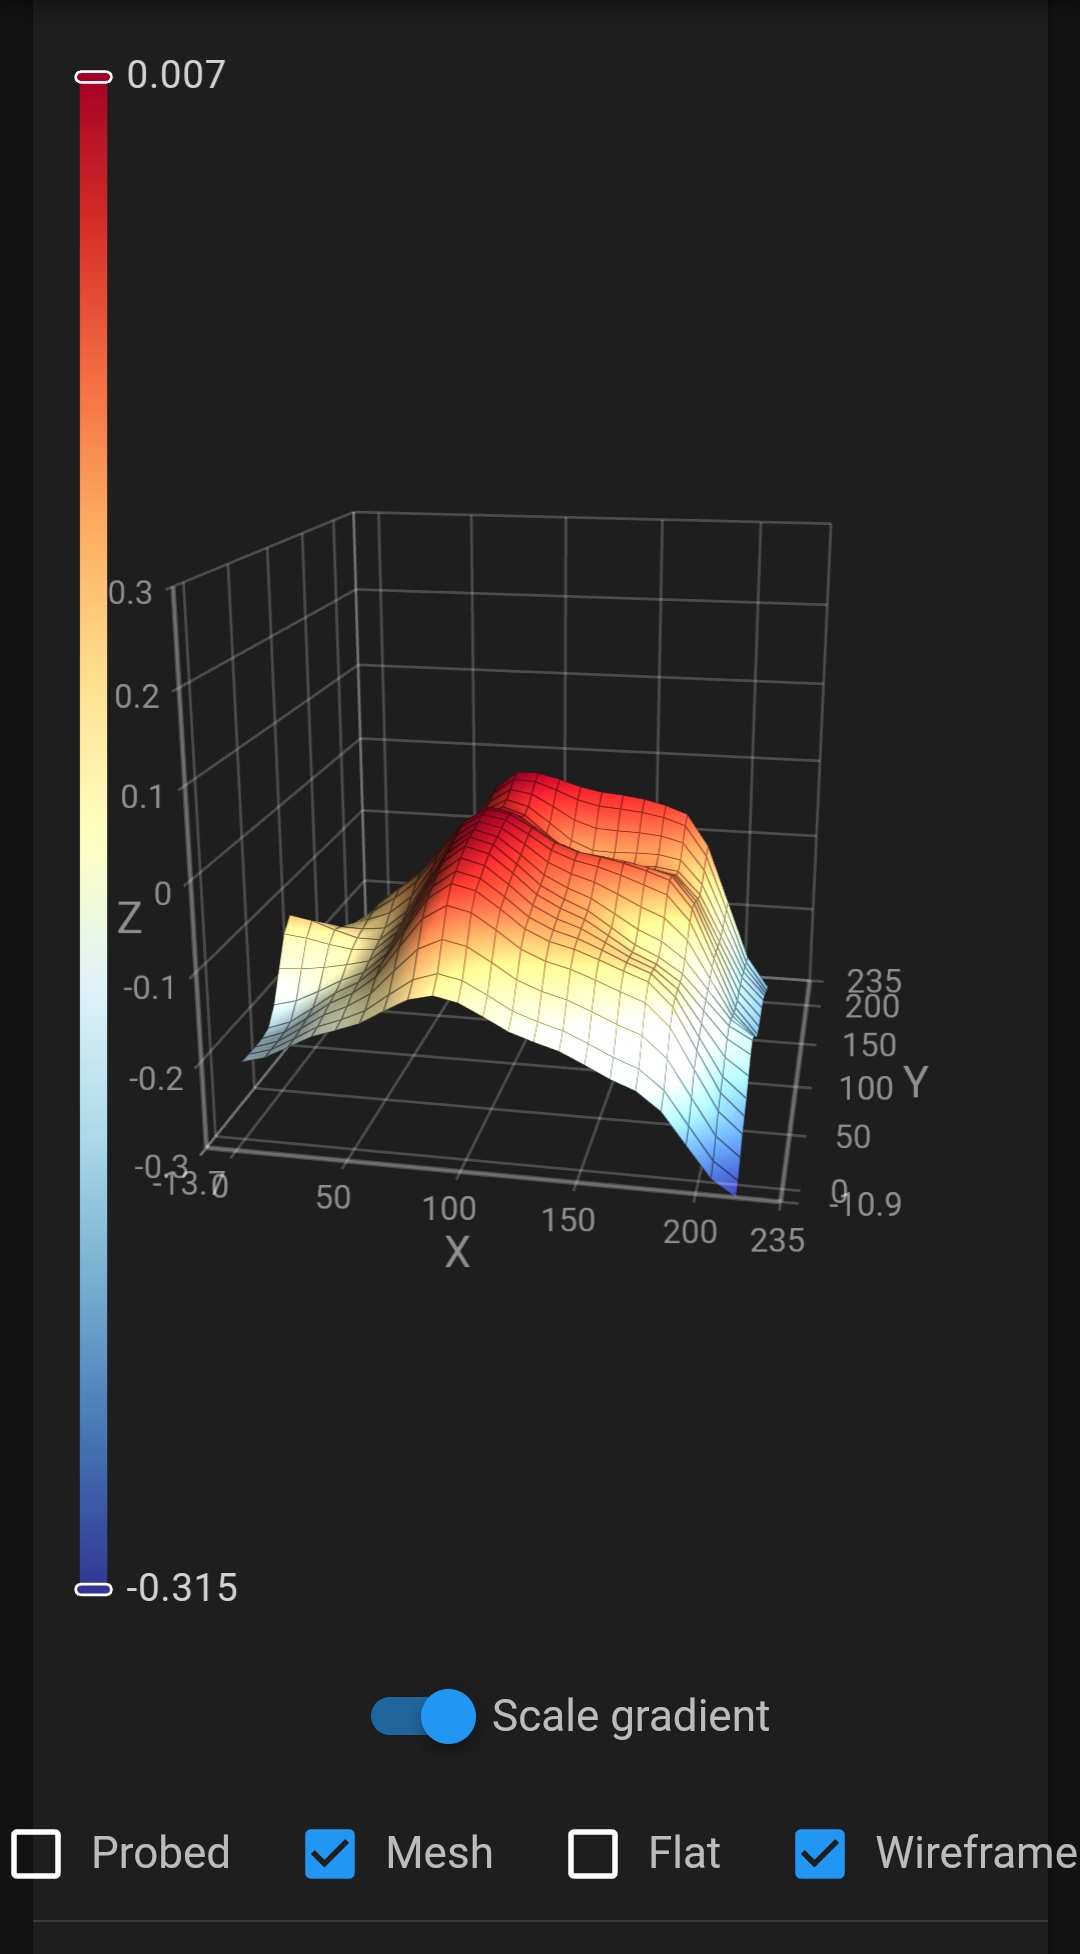This screenshot has height=1954, width=1080.
Task: Click the "Probed" text label
Action: (x=160, y=1853)
